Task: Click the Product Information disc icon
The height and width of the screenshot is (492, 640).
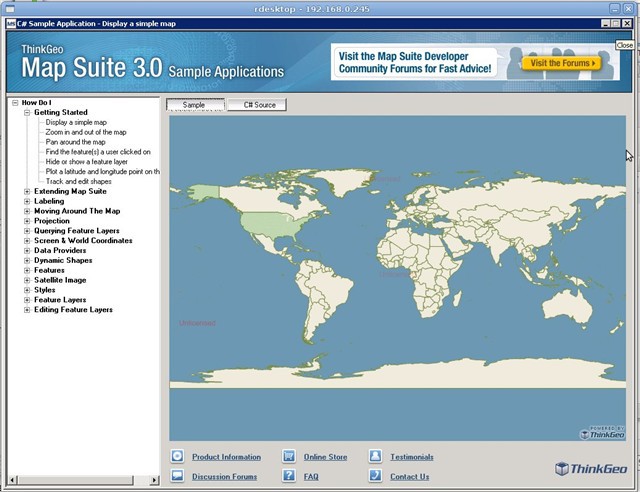Action: pyautogui.click(x=177, y=456)
